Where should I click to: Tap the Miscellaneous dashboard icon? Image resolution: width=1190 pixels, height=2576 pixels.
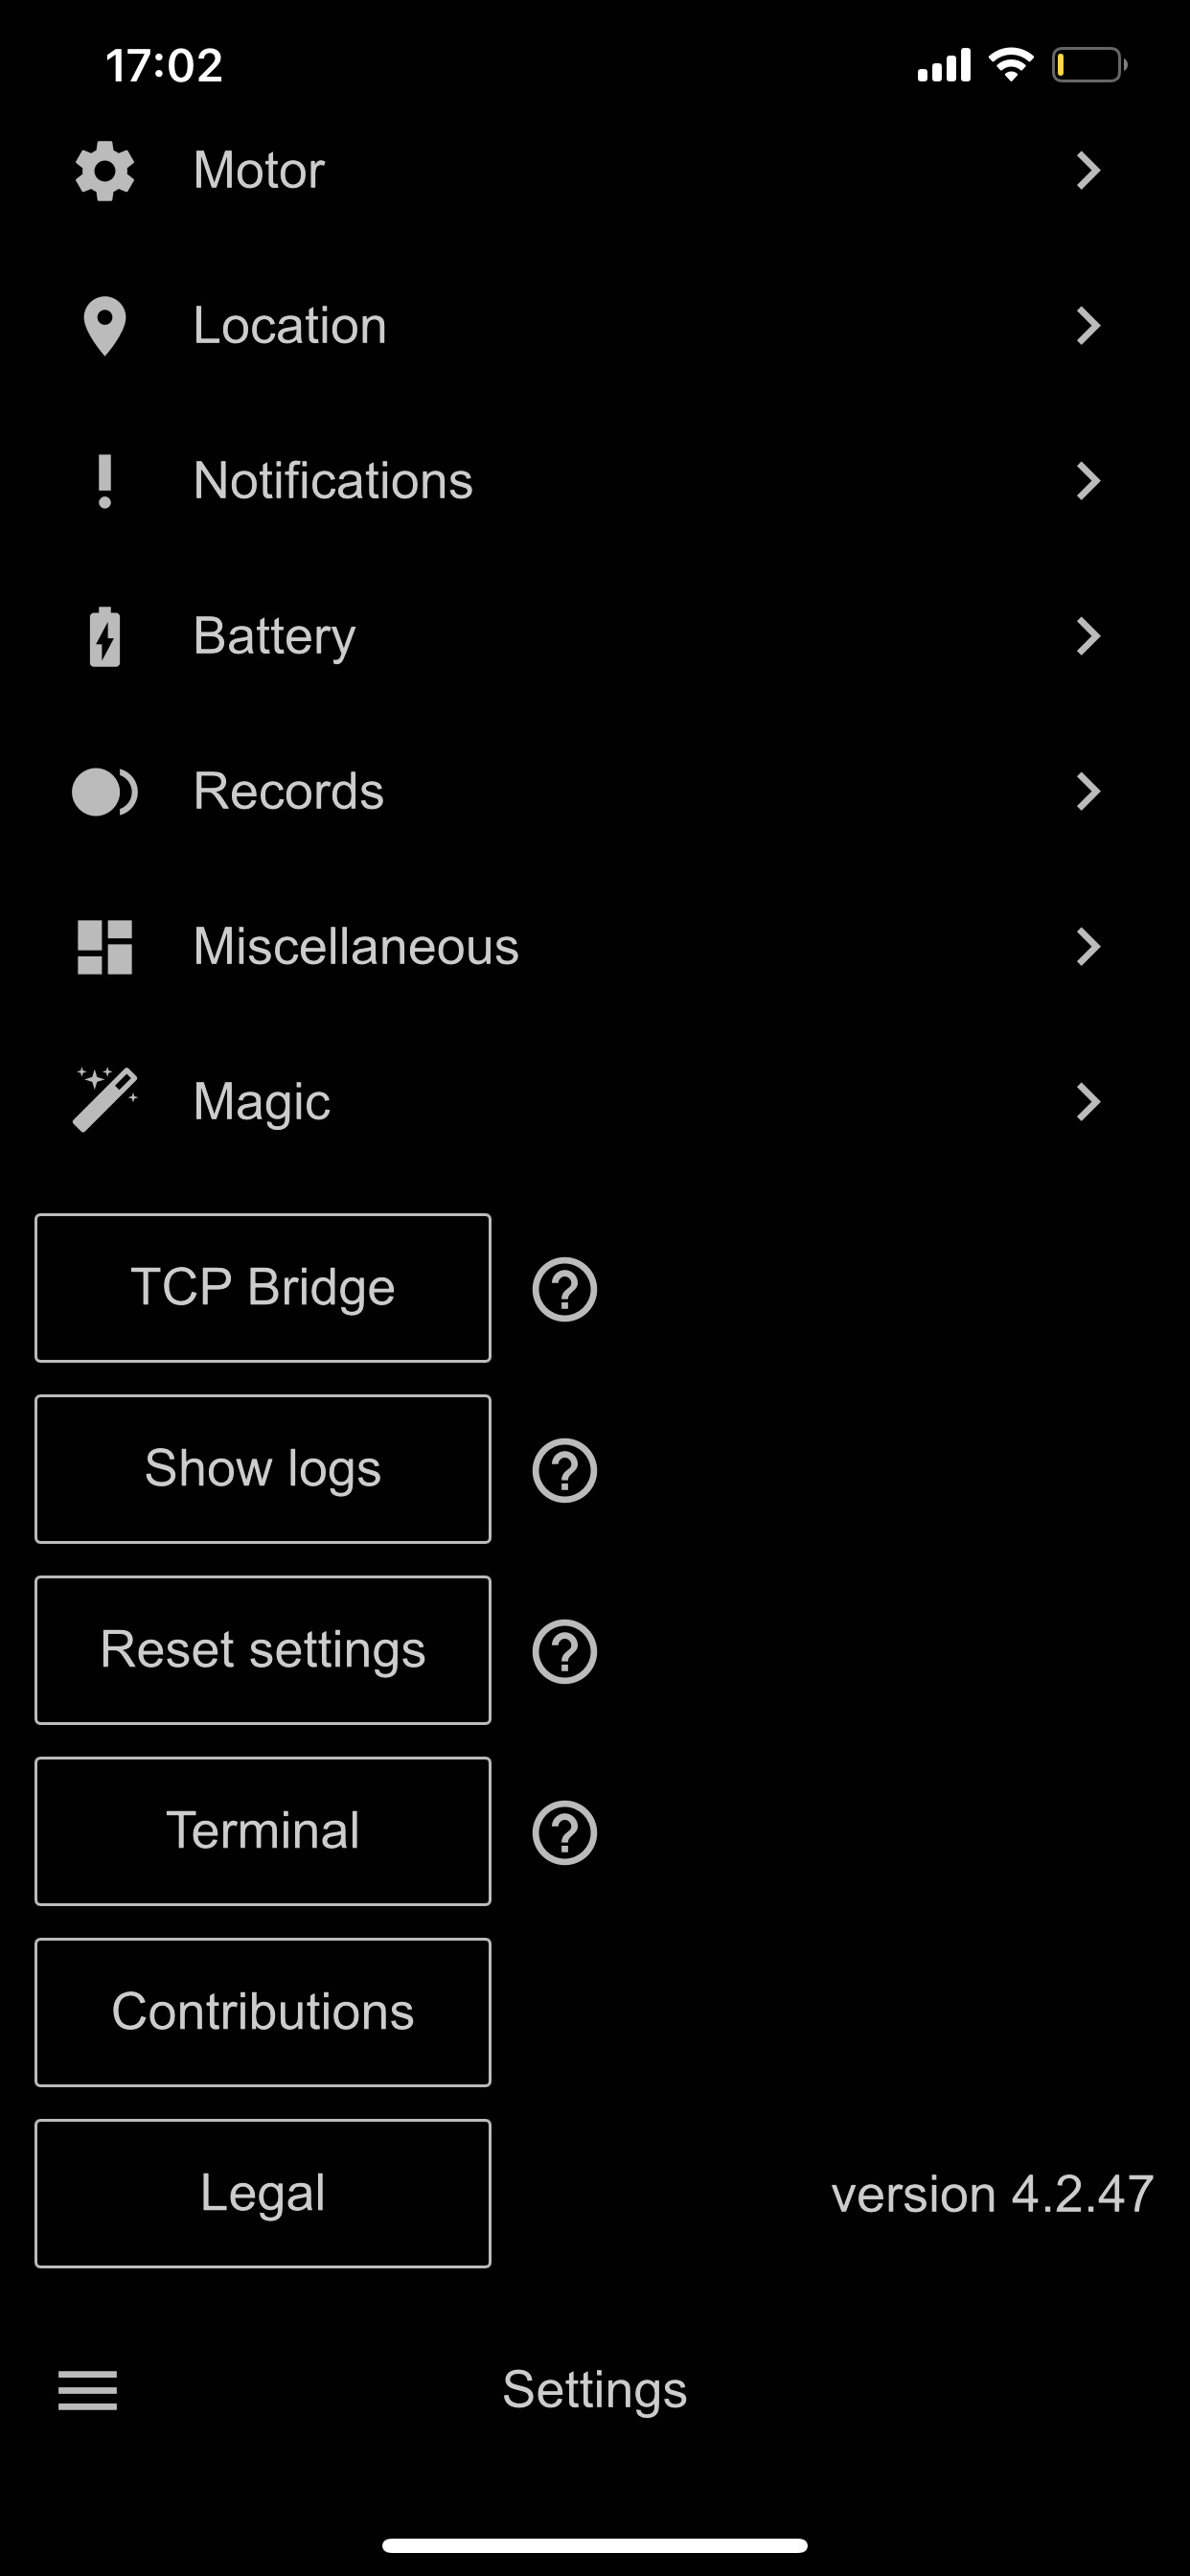click(x=105, y=947)
